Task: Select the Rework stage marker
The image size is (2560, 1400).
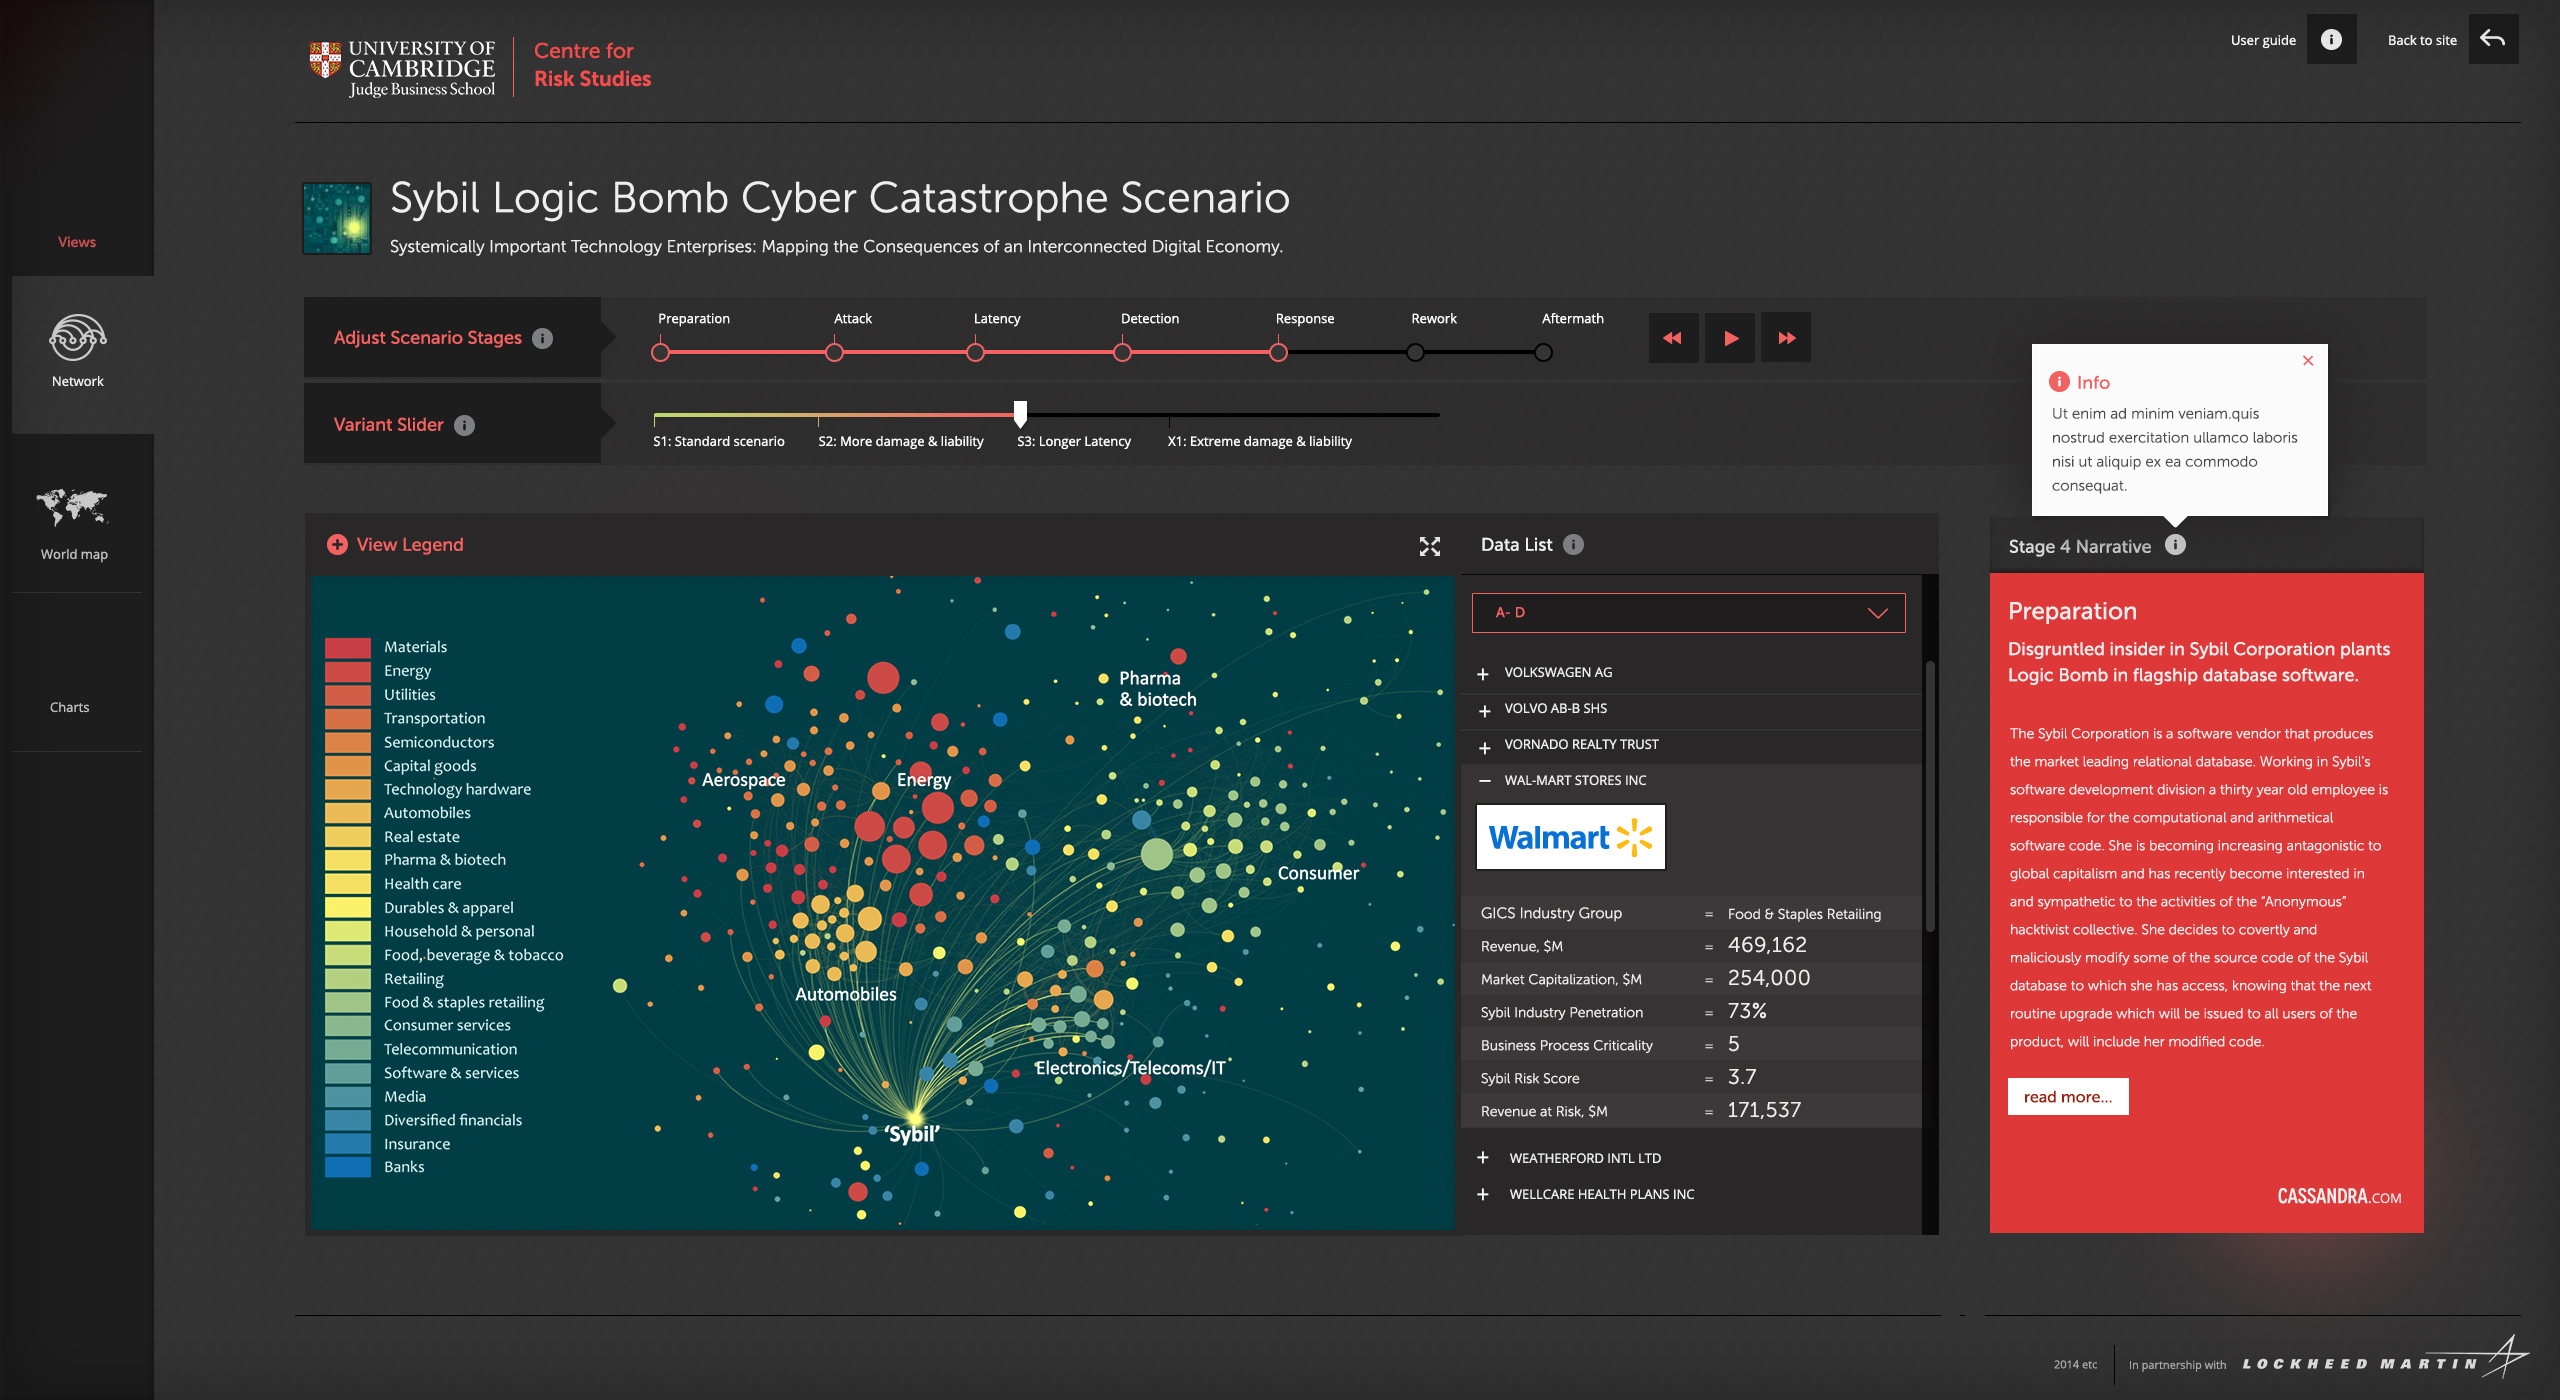Action: click(x=1415, y=352)
